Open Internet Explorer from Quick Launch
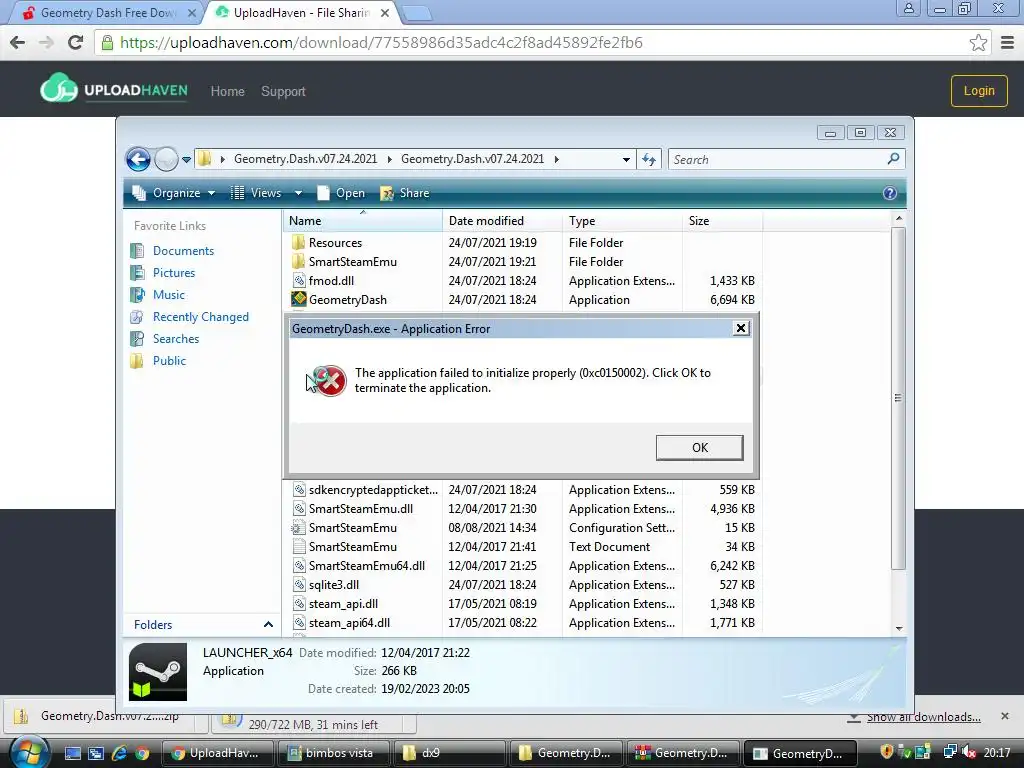The width and height of the screenshot is (1024, 768). (x=119, y=753)
